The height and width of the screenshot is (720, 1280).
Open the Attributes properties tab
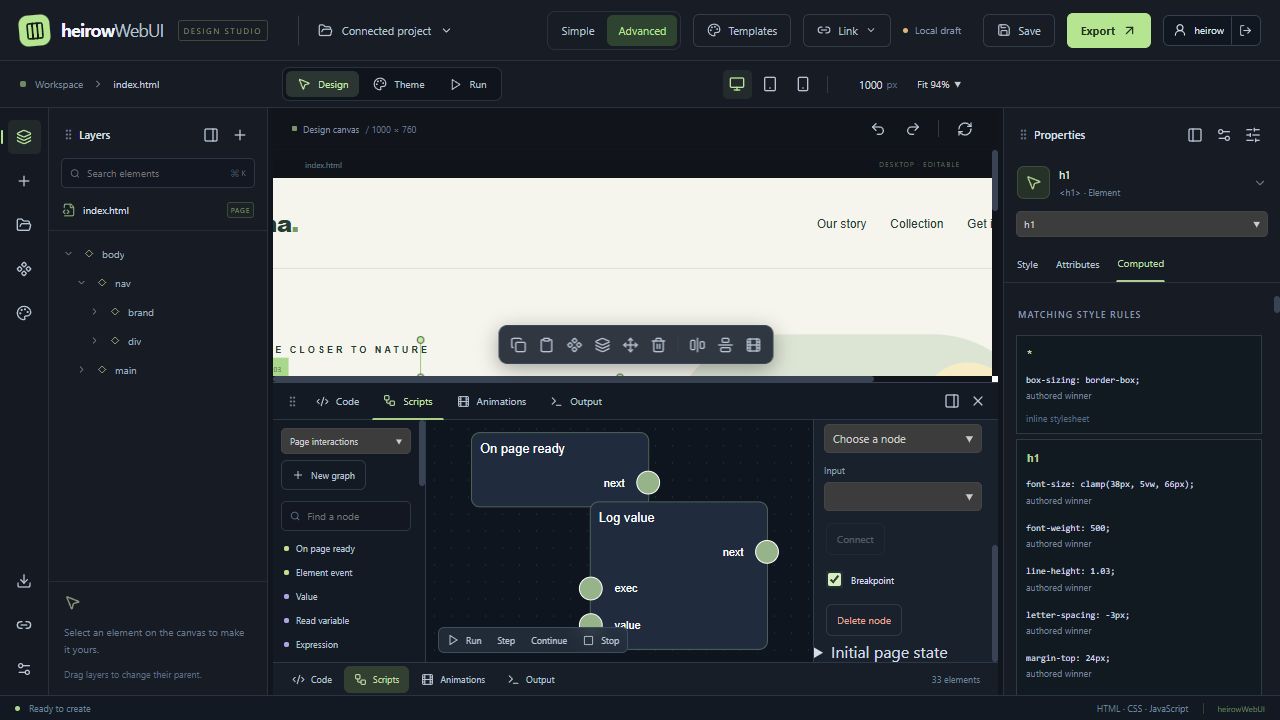pyautogui.click(x=1078, y=265)
